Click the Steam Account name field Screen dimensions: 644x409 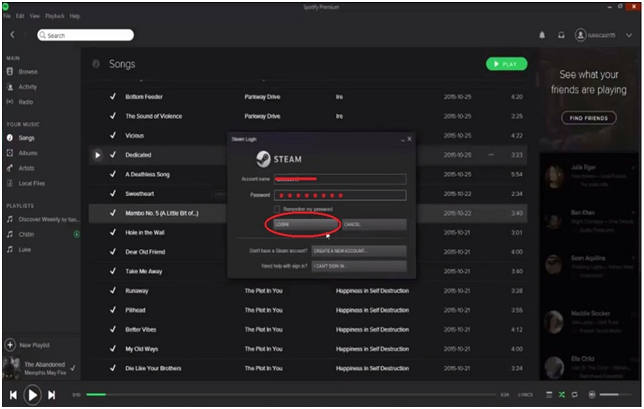pos(340,179)
